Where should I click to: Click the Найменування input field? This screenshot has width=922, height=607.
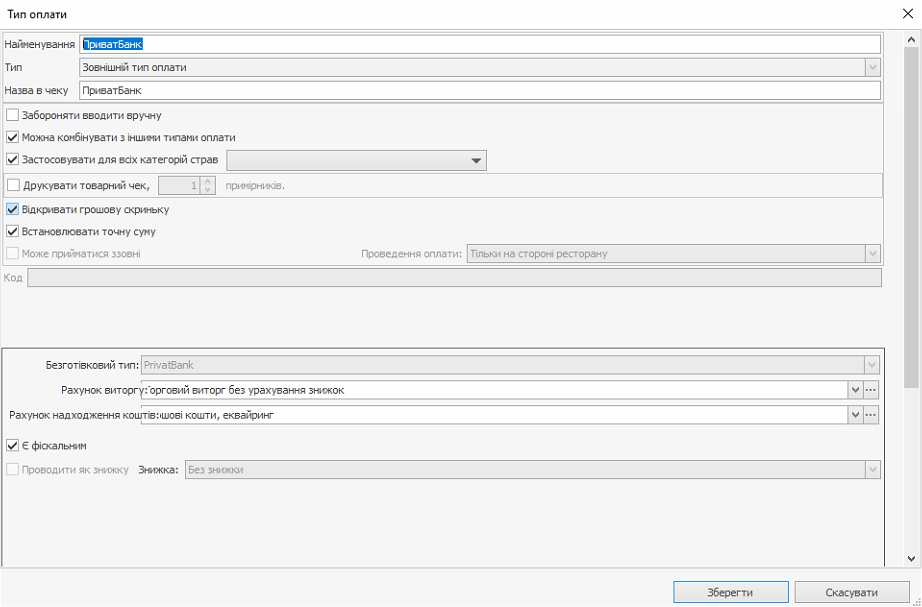480,44
